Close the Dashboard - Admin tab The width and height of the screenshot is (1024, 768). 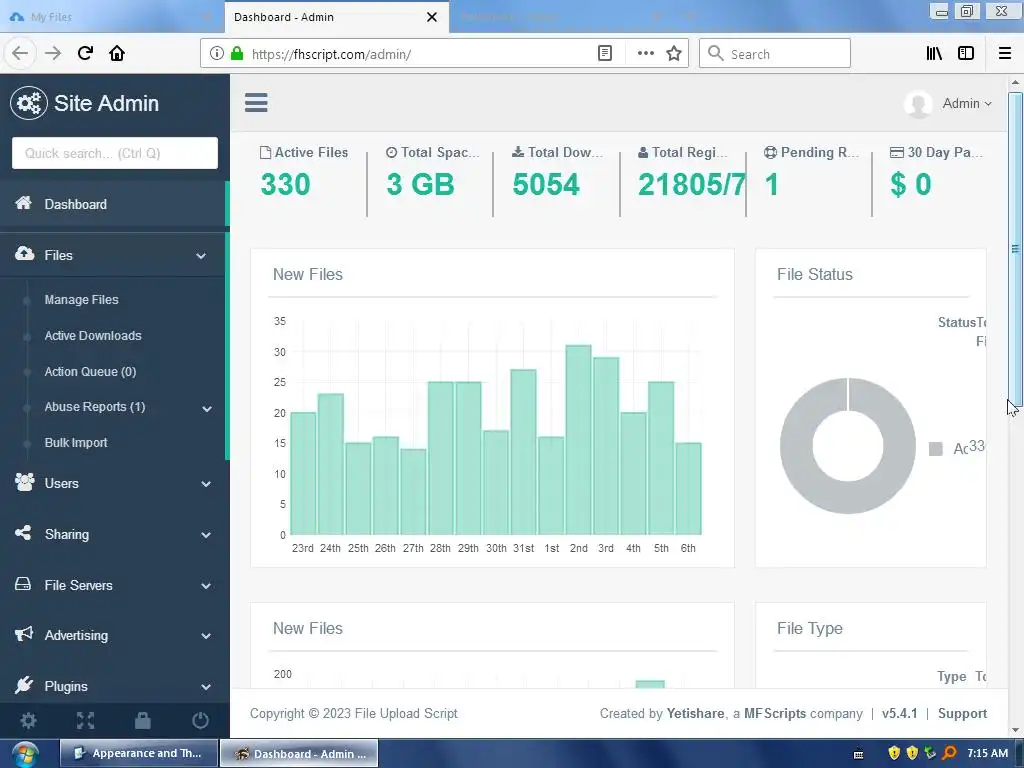click(432, 17)
